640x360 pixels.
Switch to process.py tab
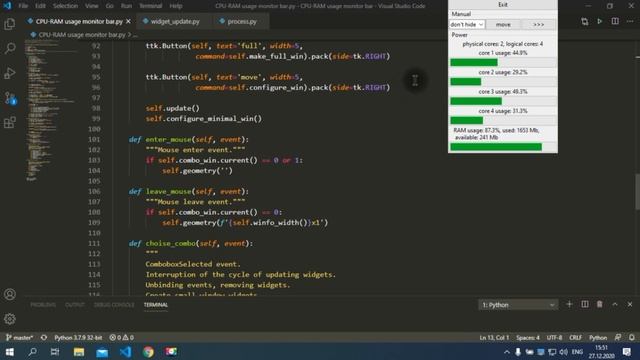pos(241,21)
